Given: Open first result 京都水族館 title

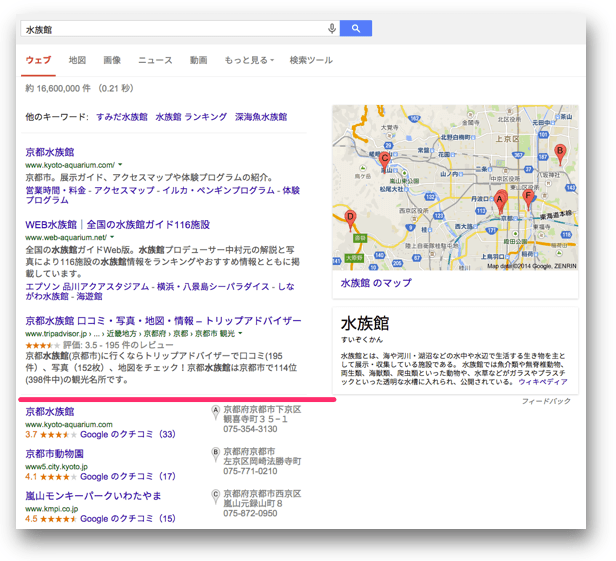Looking at the screenshot, I should point(50,152).
